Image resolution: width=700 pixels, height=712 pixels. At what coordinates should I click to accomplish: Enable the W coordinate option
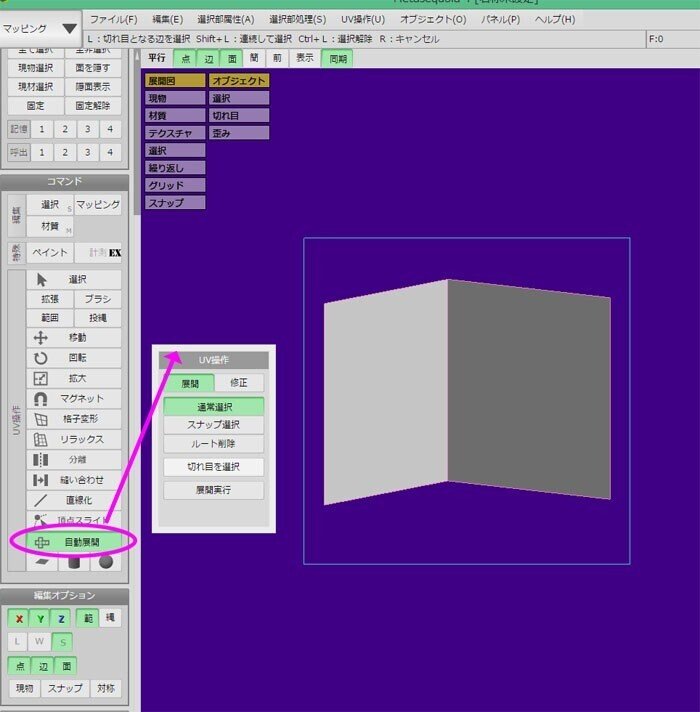click(39, 642)
